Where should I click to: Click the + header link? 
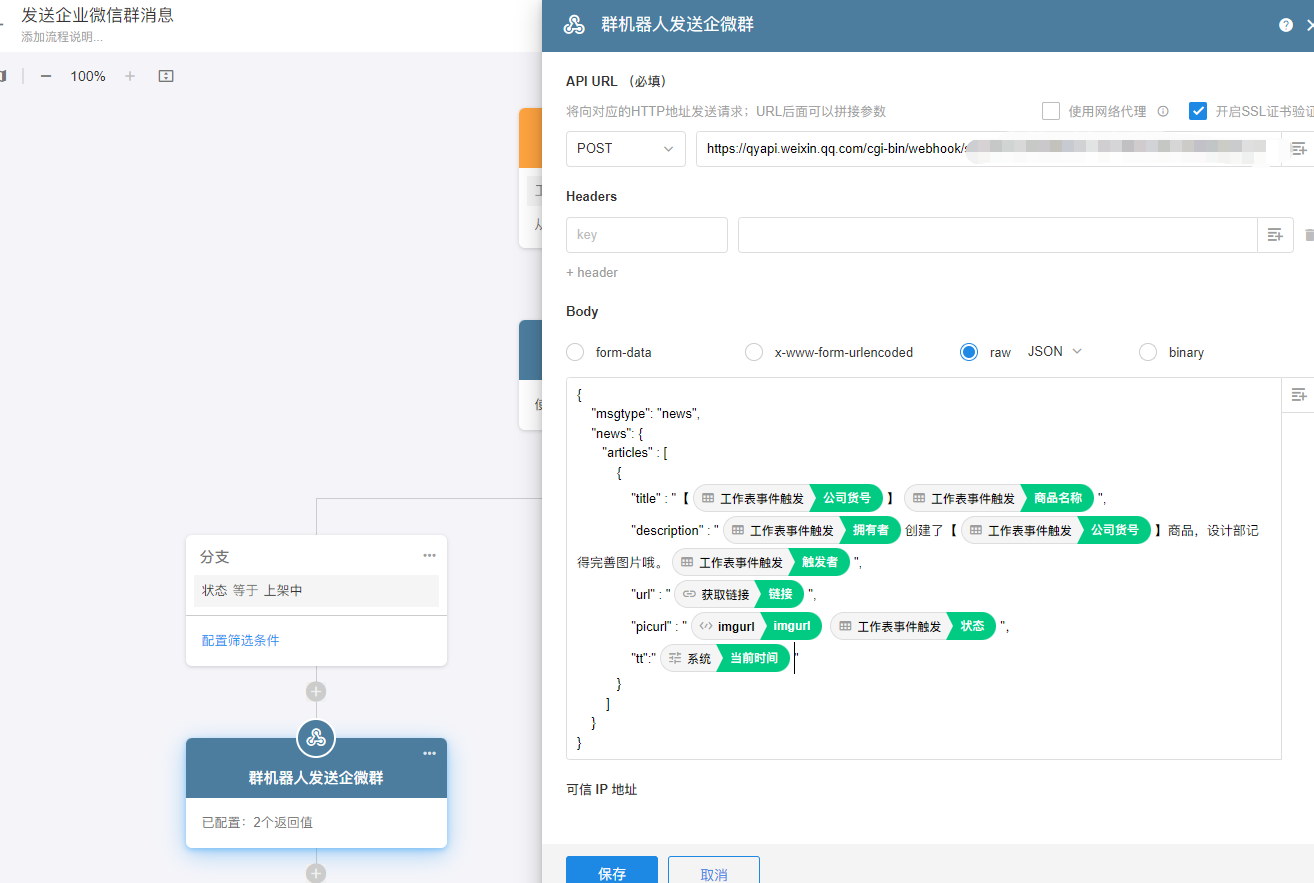pyautogui.click(x=592, y=272)
